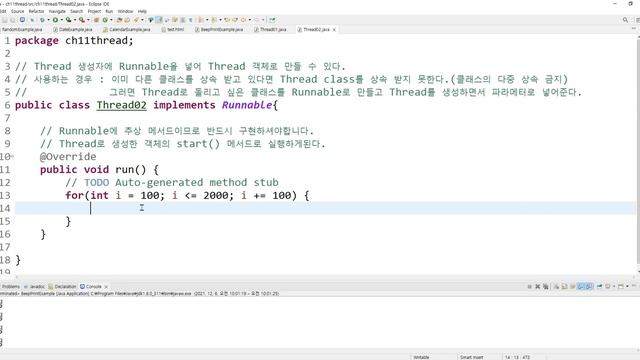Go to Next Annotation using the toolbar
640x360 pixels.
pyautogui.click(x=200, y=20)
